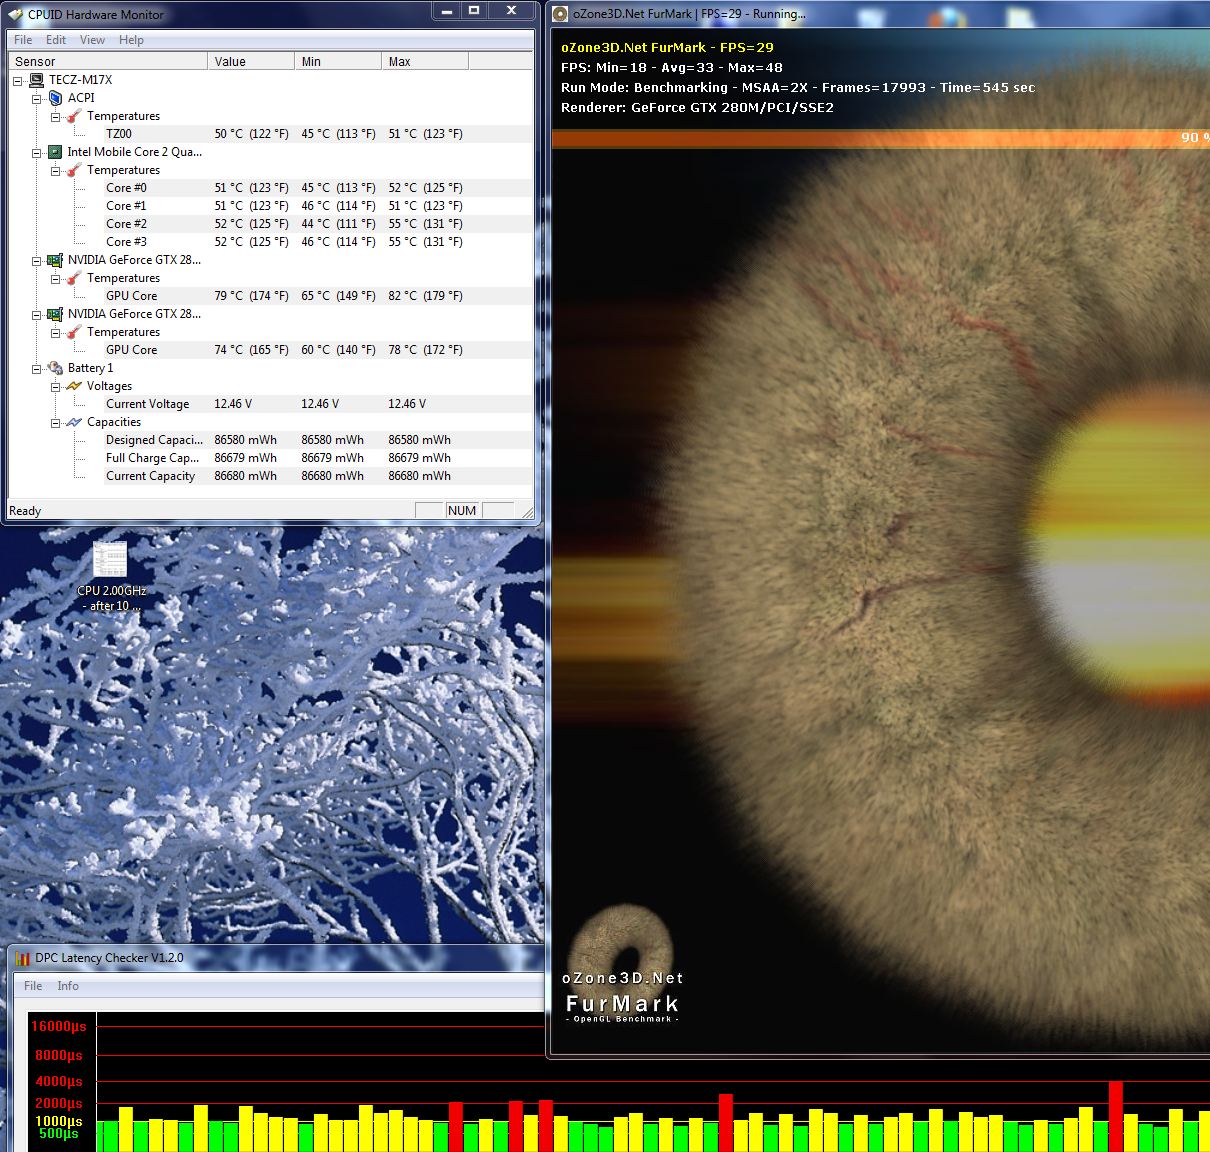This screenshot has width=1210, height=1152.
Task: Minimize the CPUID Hardware Monitor window
Action: (x=446, y=11)
